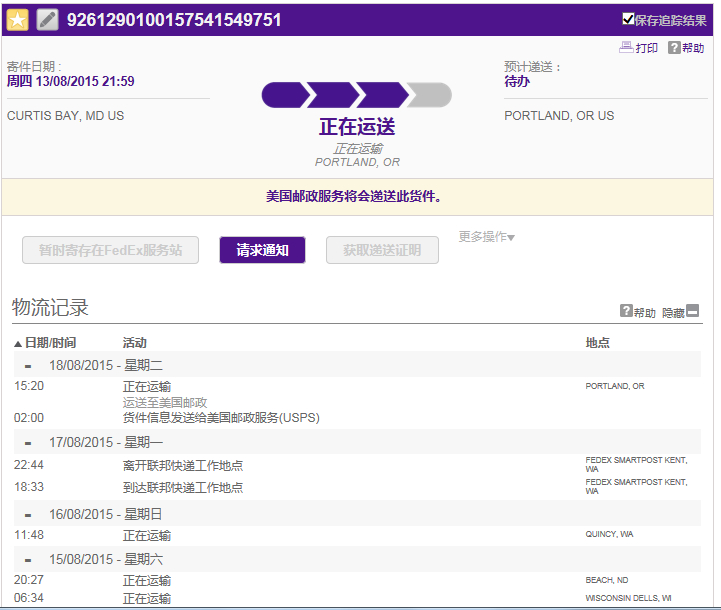Click the 正在运送 status heading
This screenshot has height=610, width=721.
[357, 126]
